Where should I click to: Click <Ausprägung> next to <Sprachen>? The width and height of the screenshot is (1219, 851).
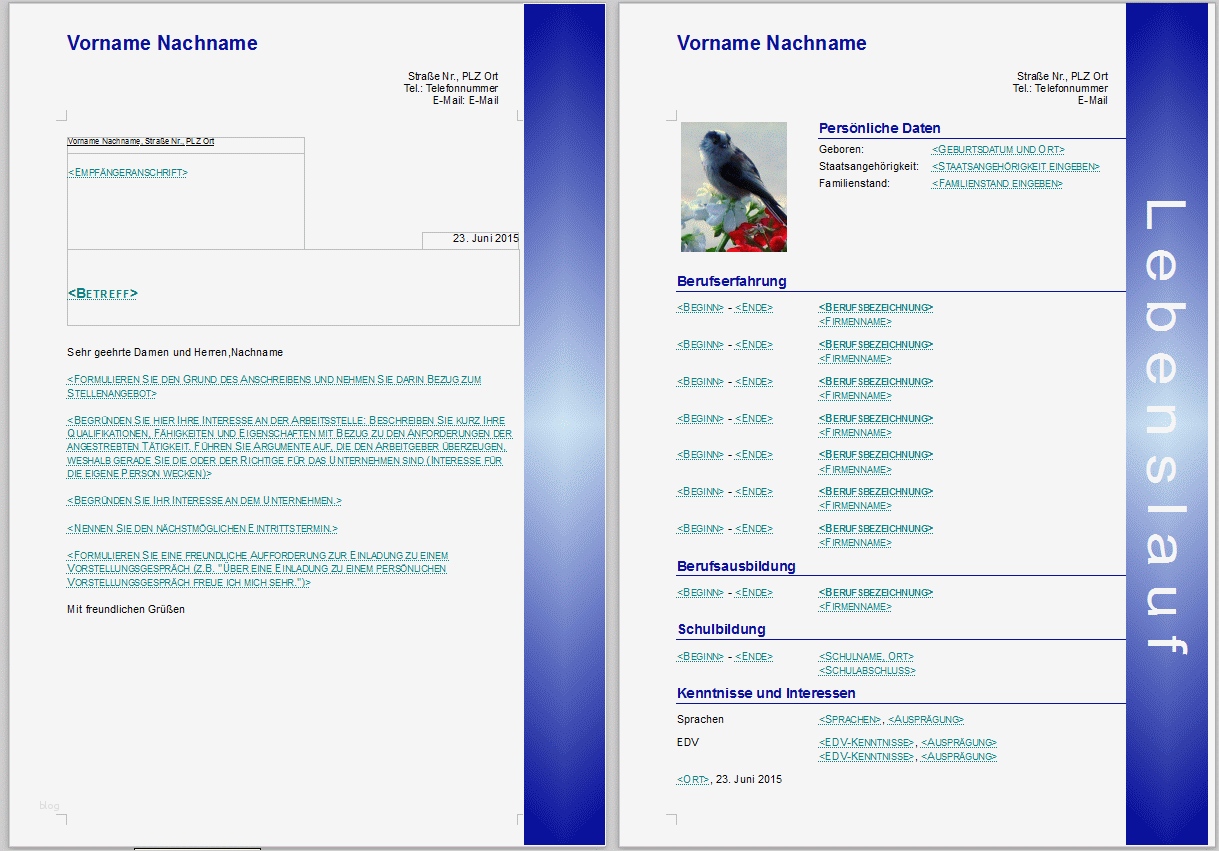coord(926,719)
